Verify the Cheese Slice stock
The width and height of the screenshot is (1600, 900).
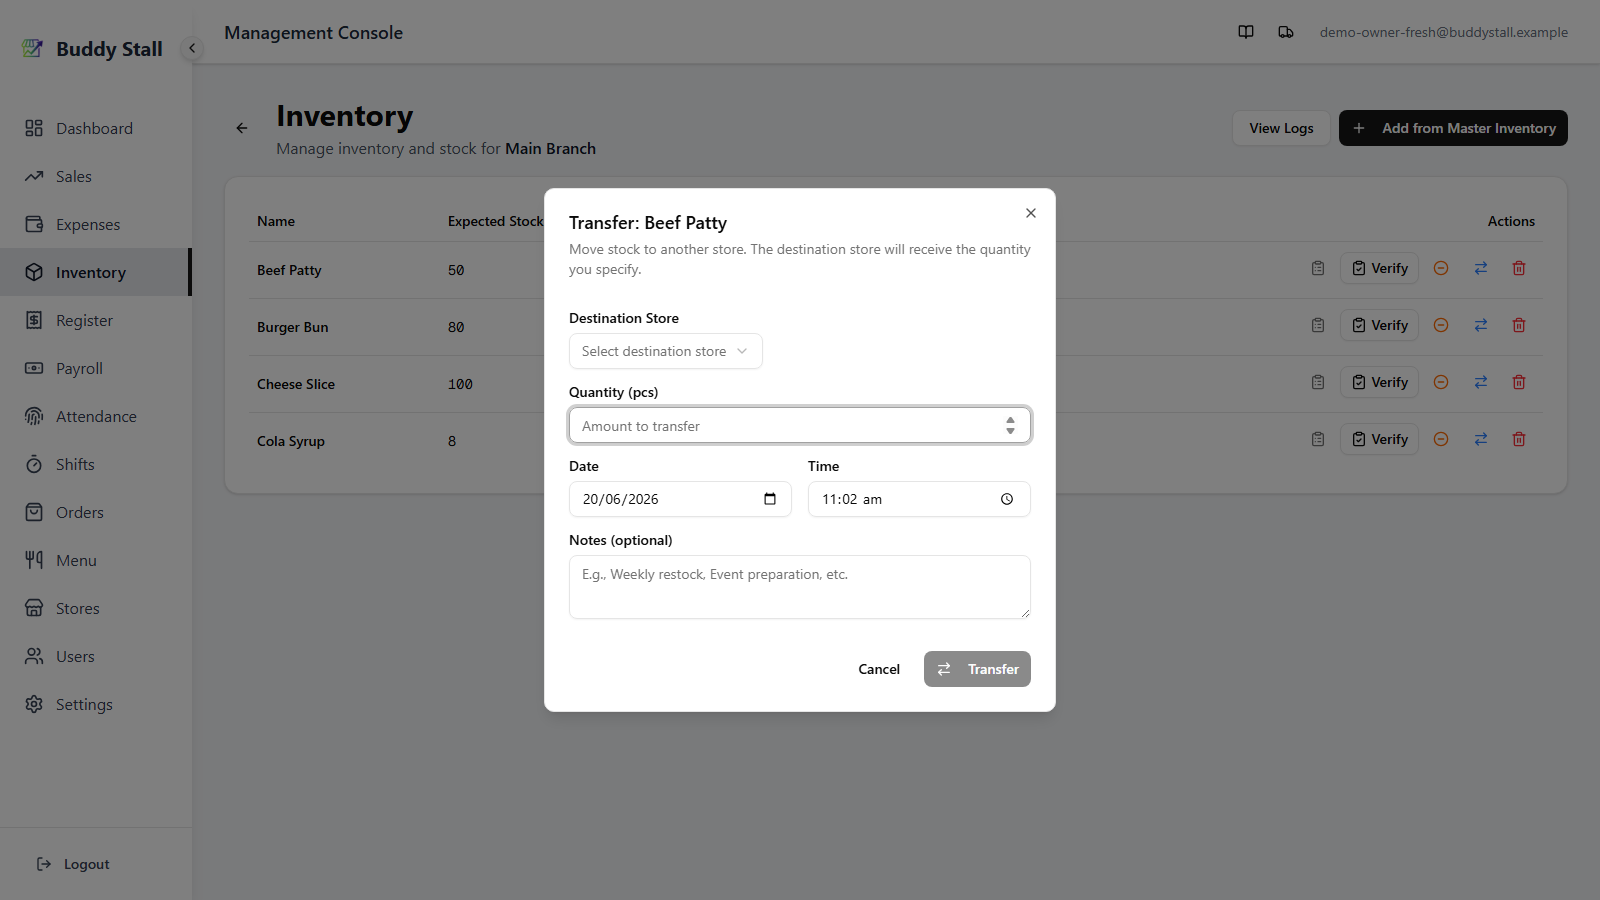(x=1379, y=382)
